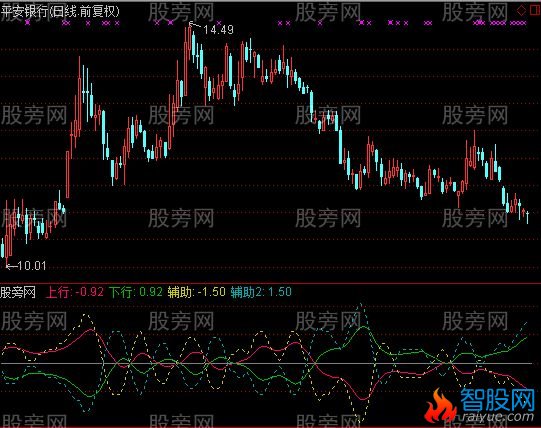The image size is (541, 428).
Task: Click the 平安银行(日线,前复权) chart title
Action: click(x=60, y=11)
